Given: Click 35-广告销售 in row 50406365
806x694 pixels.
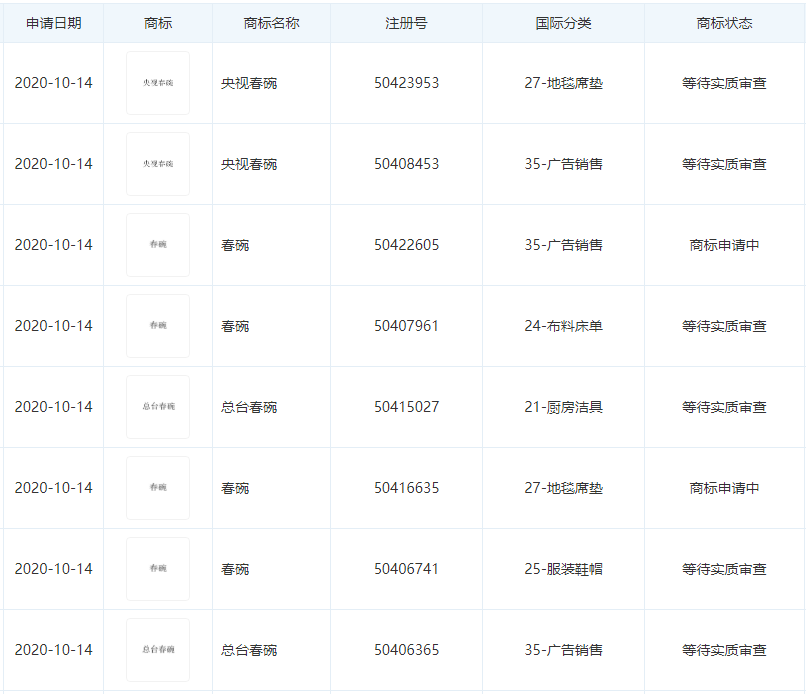Looking at the screenshot, I should 563,650.
